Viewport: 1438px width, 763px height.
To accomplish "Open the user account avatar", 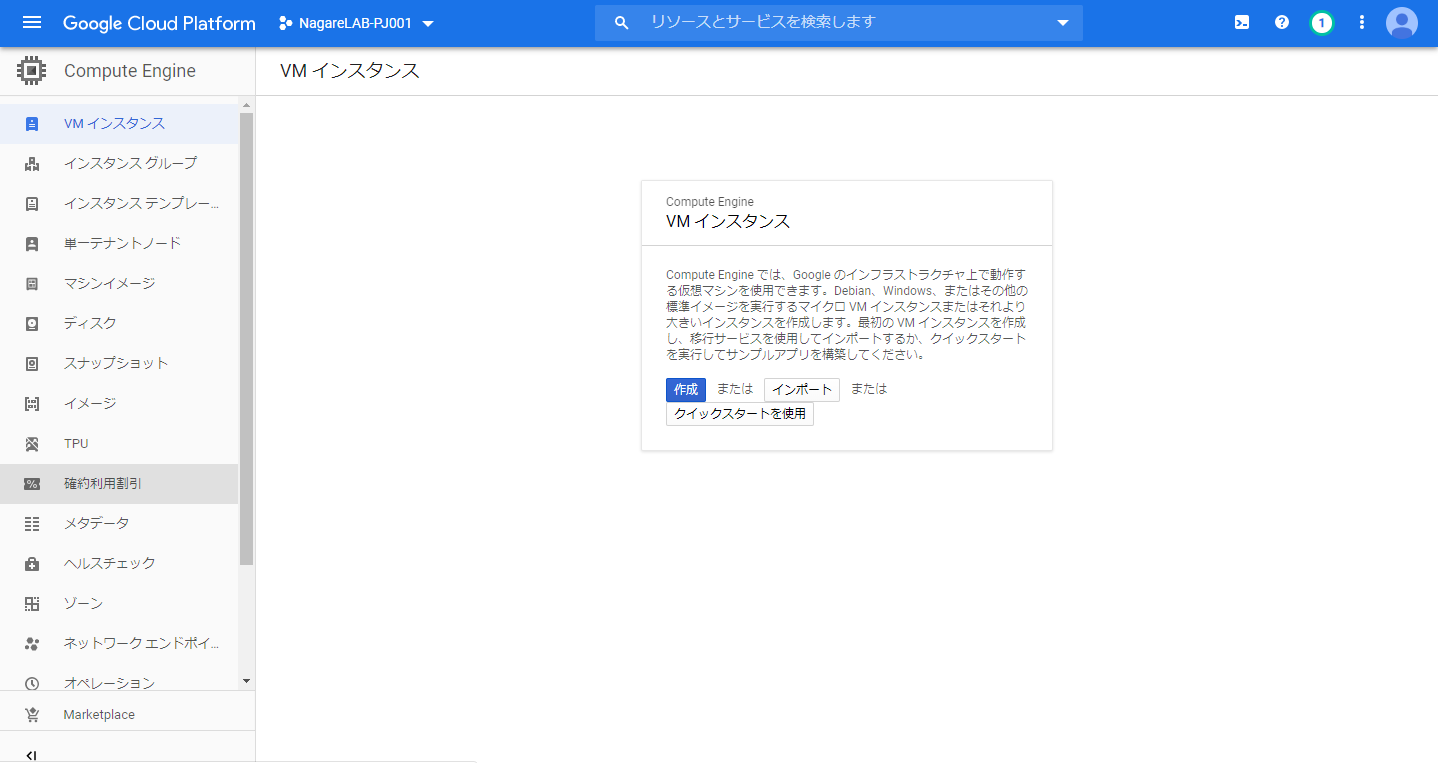I will click(1402, 22).
